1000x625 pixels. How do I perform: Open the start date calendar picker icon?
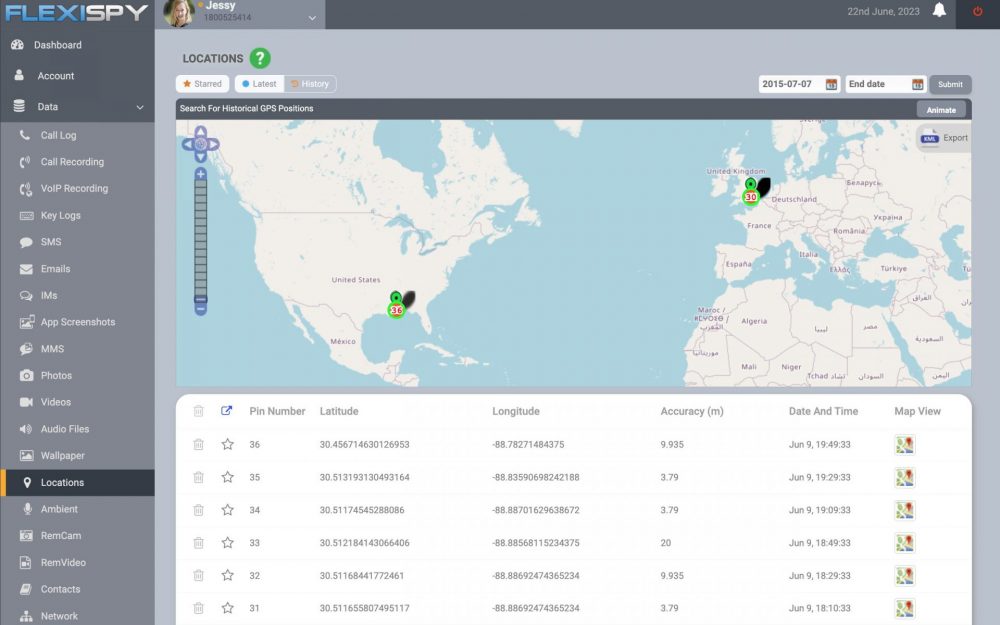(831, 84)
